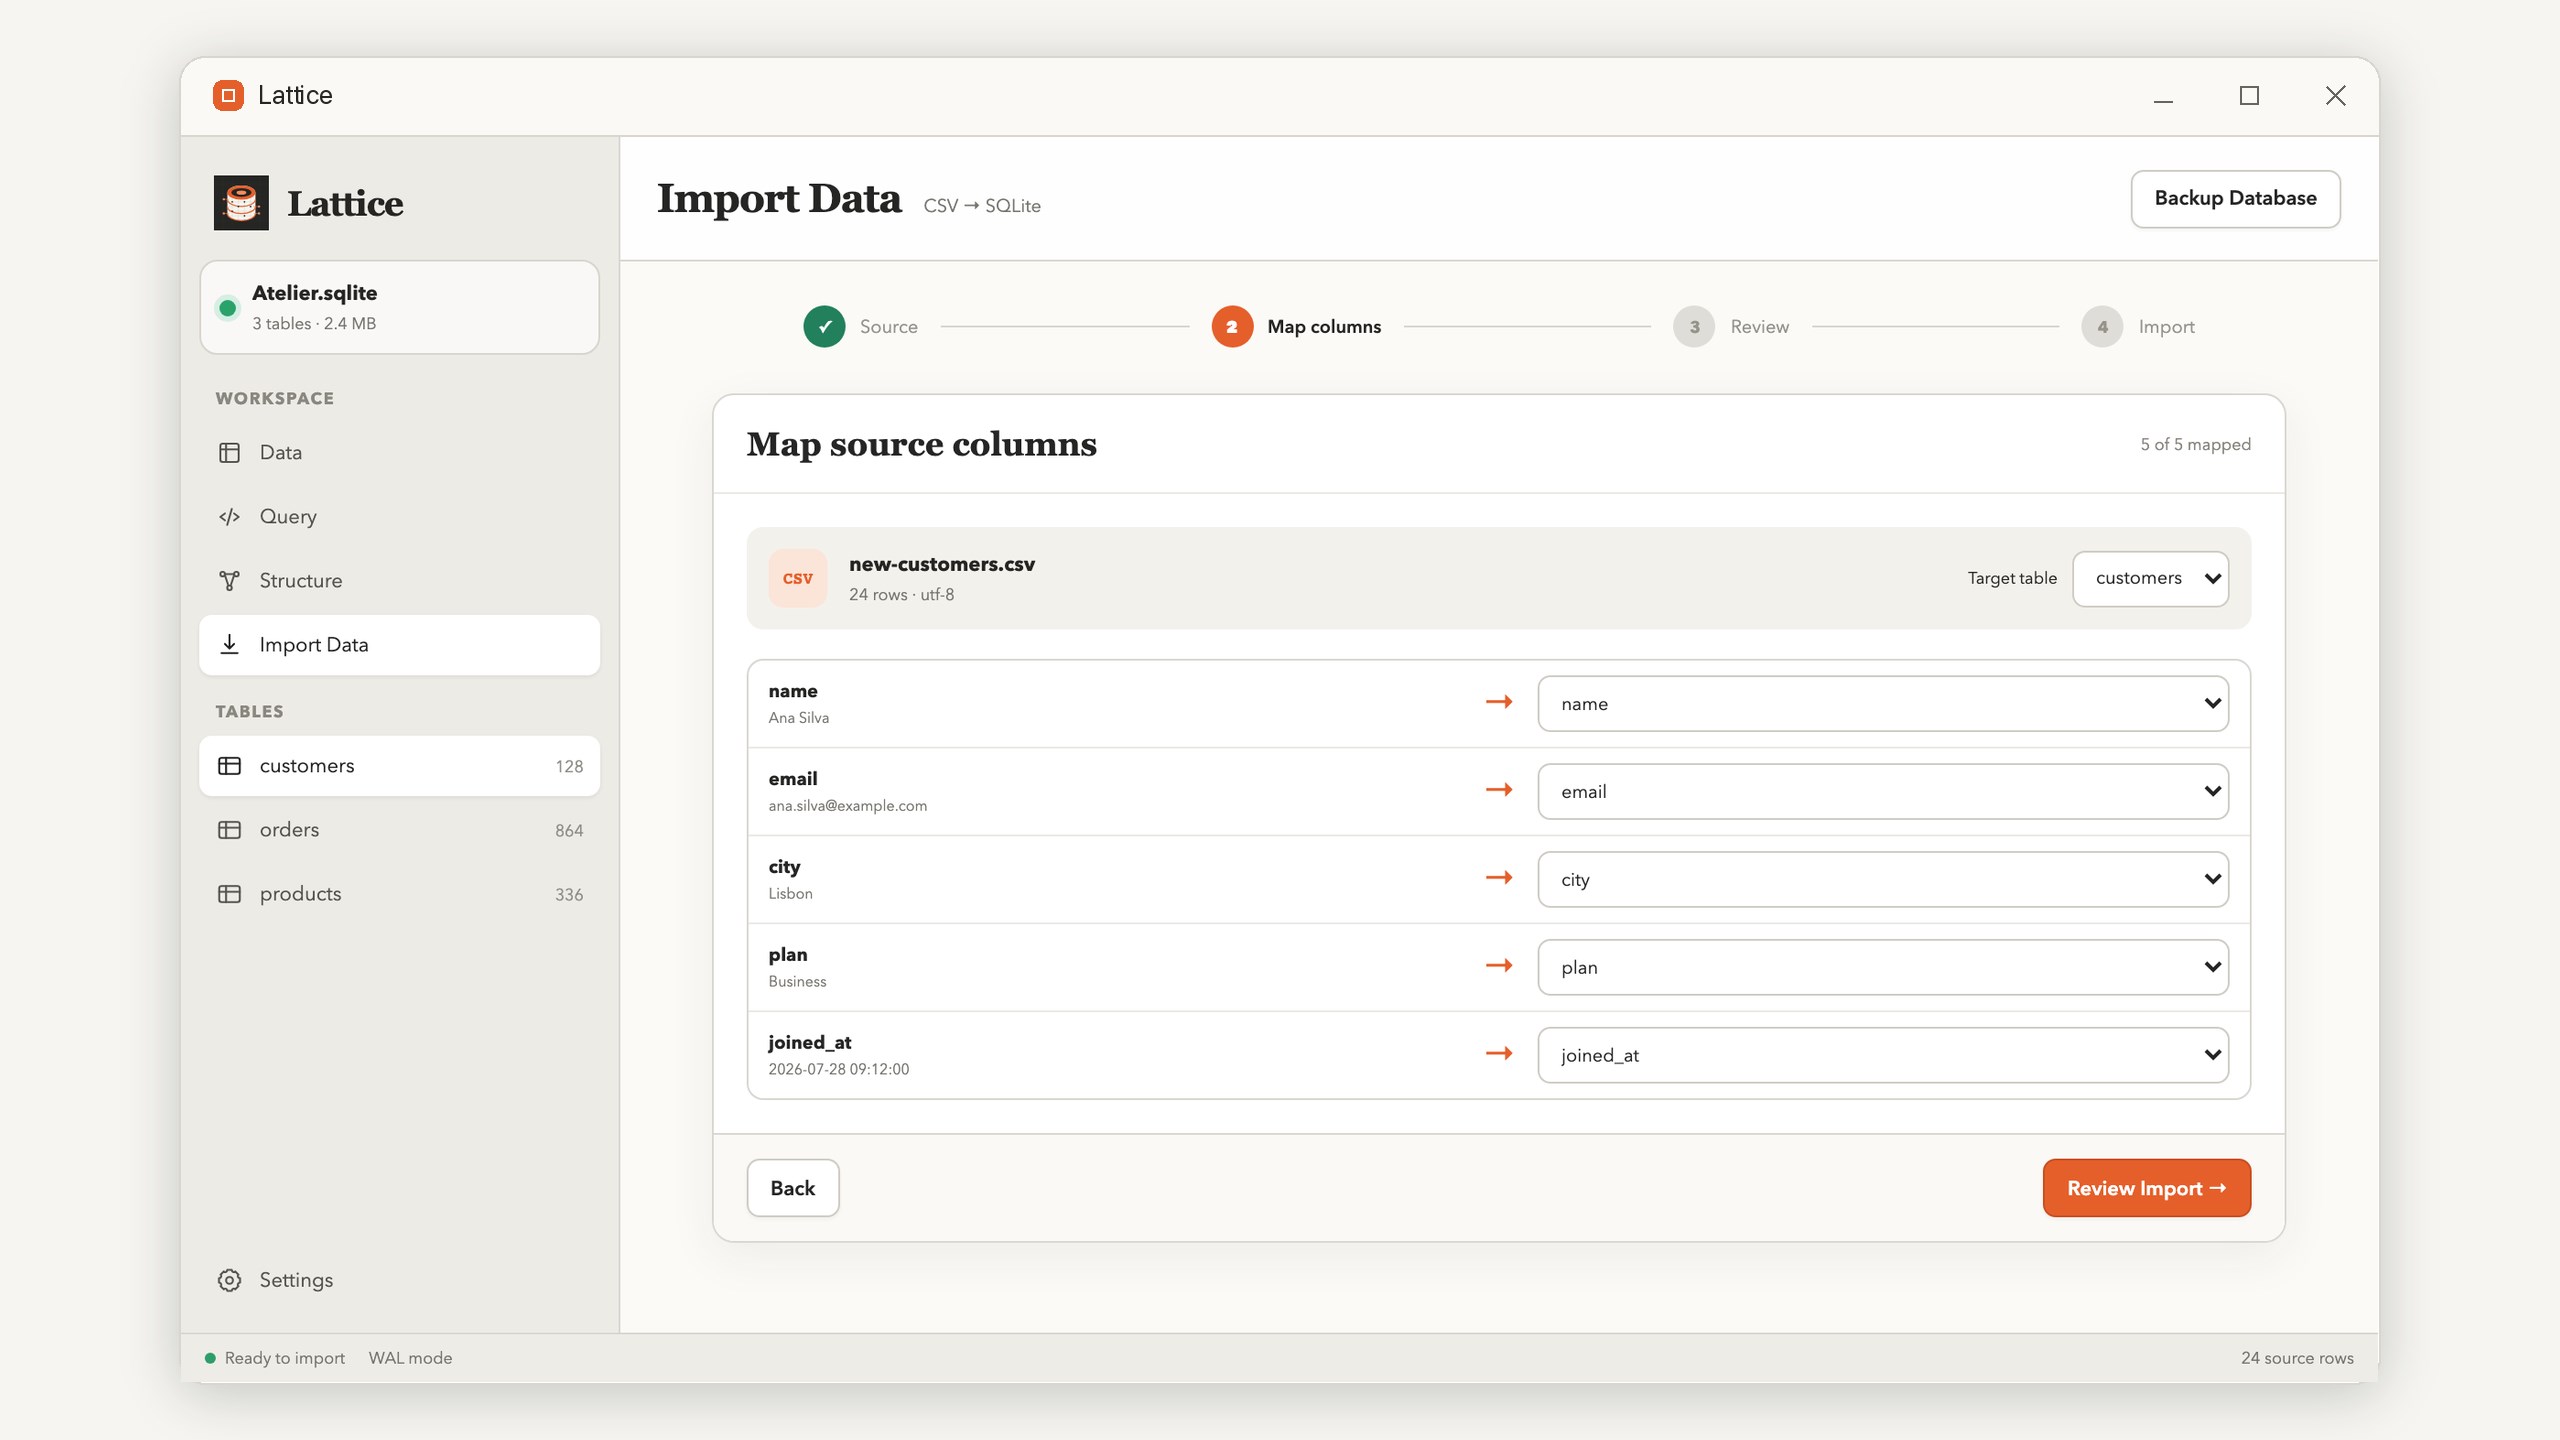The height and width of the screenshot is (1440, 2560).
Task: Click the orange Lattice title bar icon
Action: pos(228,95)
